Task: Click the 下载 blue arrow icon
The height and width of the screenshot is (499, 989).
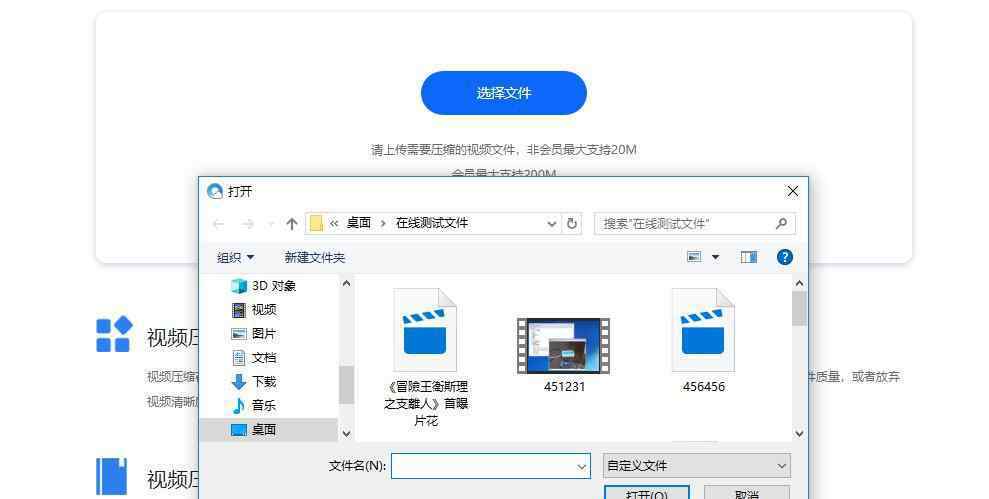Action: tap(239, 382)
